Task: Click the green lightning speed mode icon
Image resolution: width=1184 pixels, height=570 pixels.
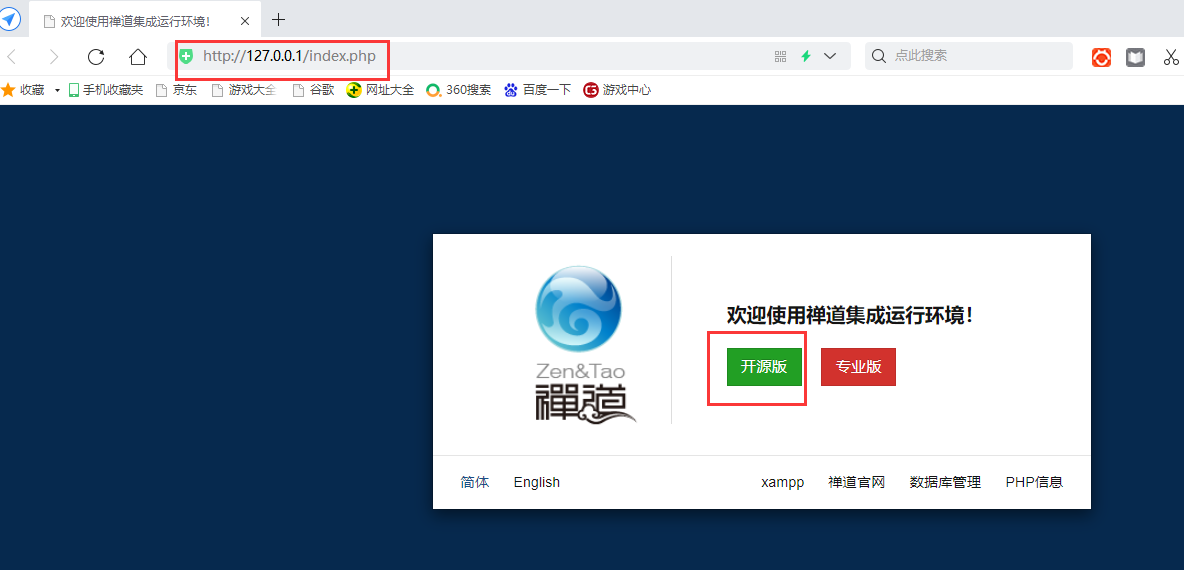Action: pyautogui.click(x=806, y=56)
